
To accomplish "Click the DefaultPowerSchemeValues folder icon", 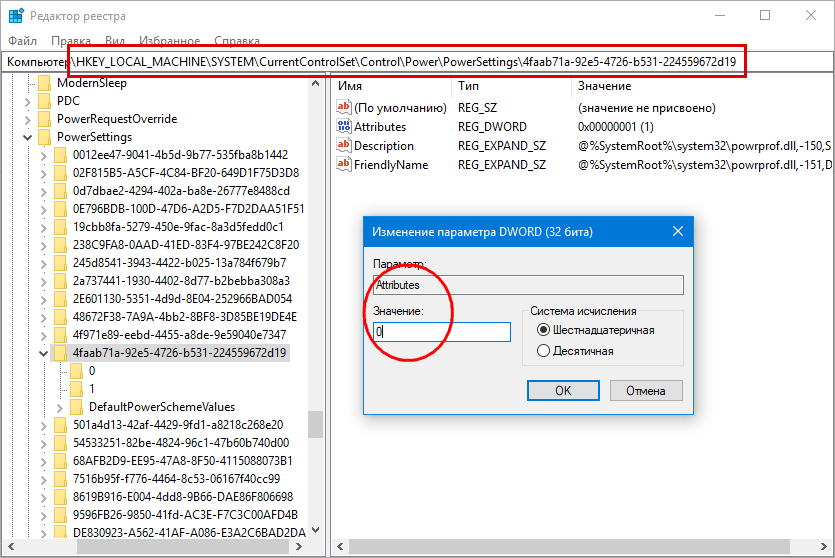I will coord(77,407).
